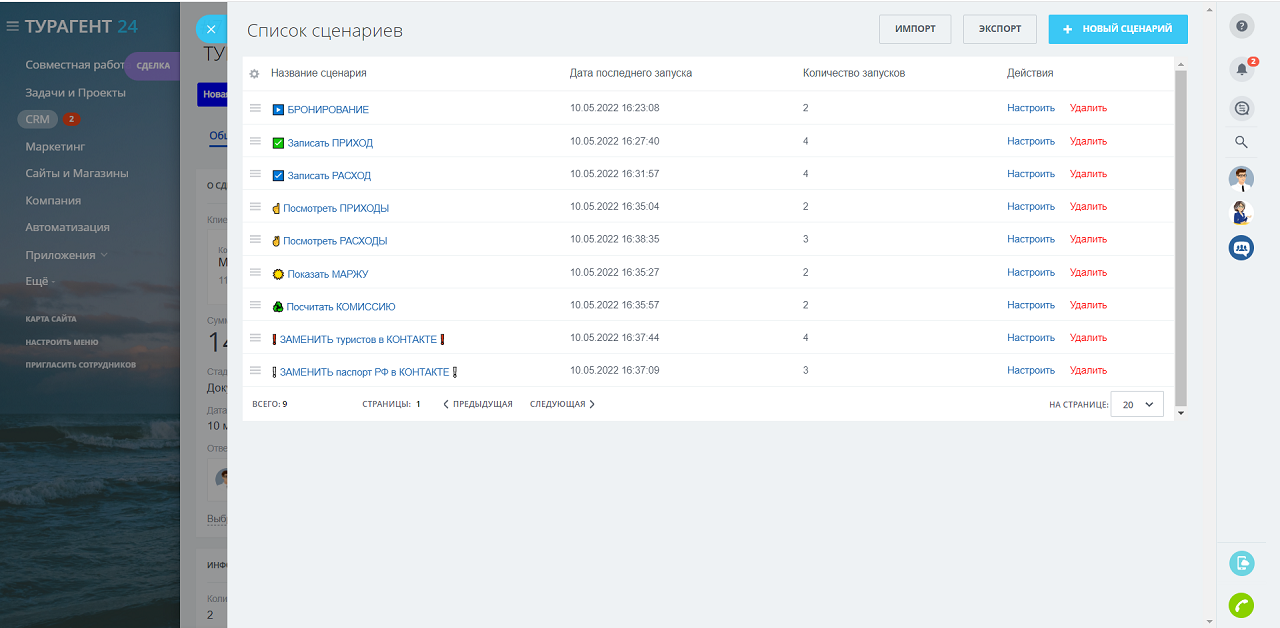Toggle the hamburger main menu icon
This screenshot has width=1280, height=628.
(x=13, y=26)
